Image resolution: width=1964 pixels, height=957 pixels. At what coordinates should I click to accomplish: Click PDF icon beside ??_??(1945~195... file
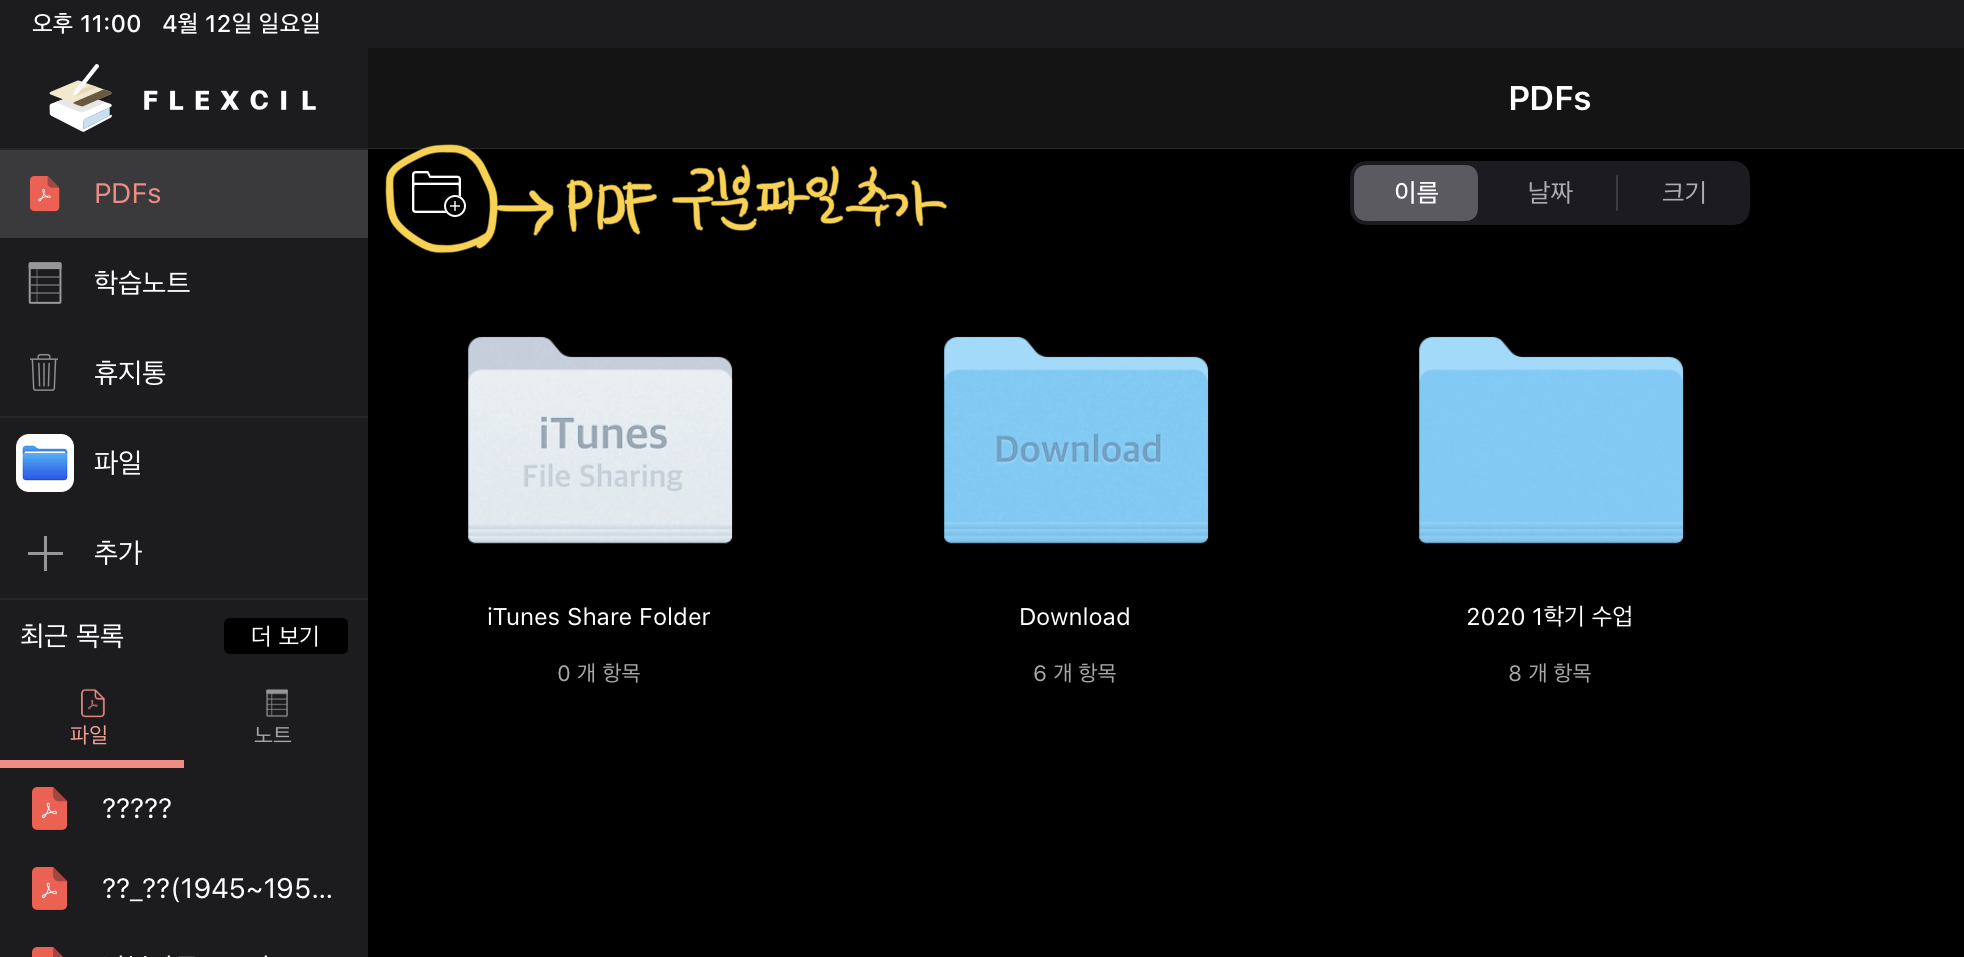pos(50,889)
